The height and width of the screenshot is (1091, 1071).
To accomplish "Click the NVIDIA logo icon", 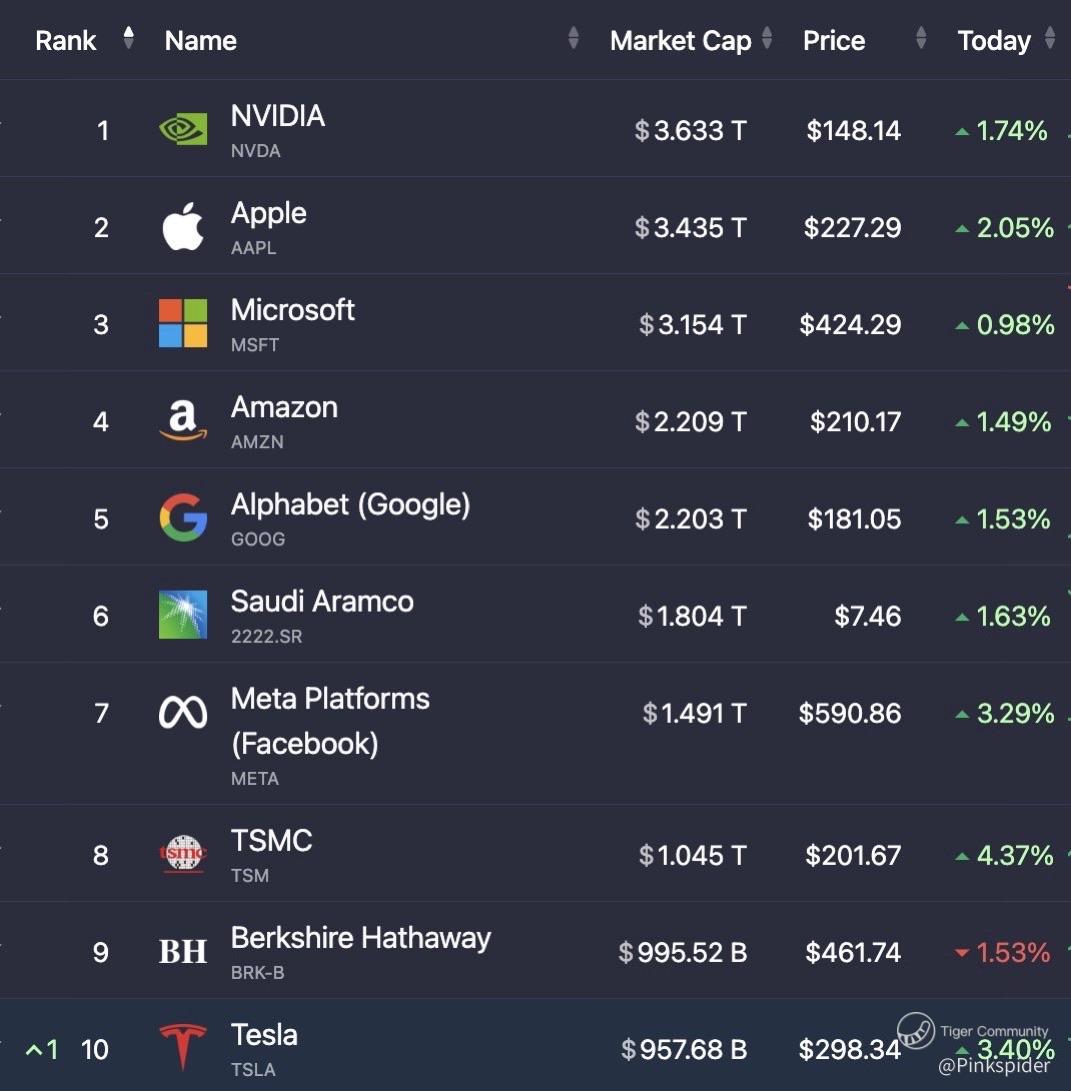I will (x=183, y=129).
